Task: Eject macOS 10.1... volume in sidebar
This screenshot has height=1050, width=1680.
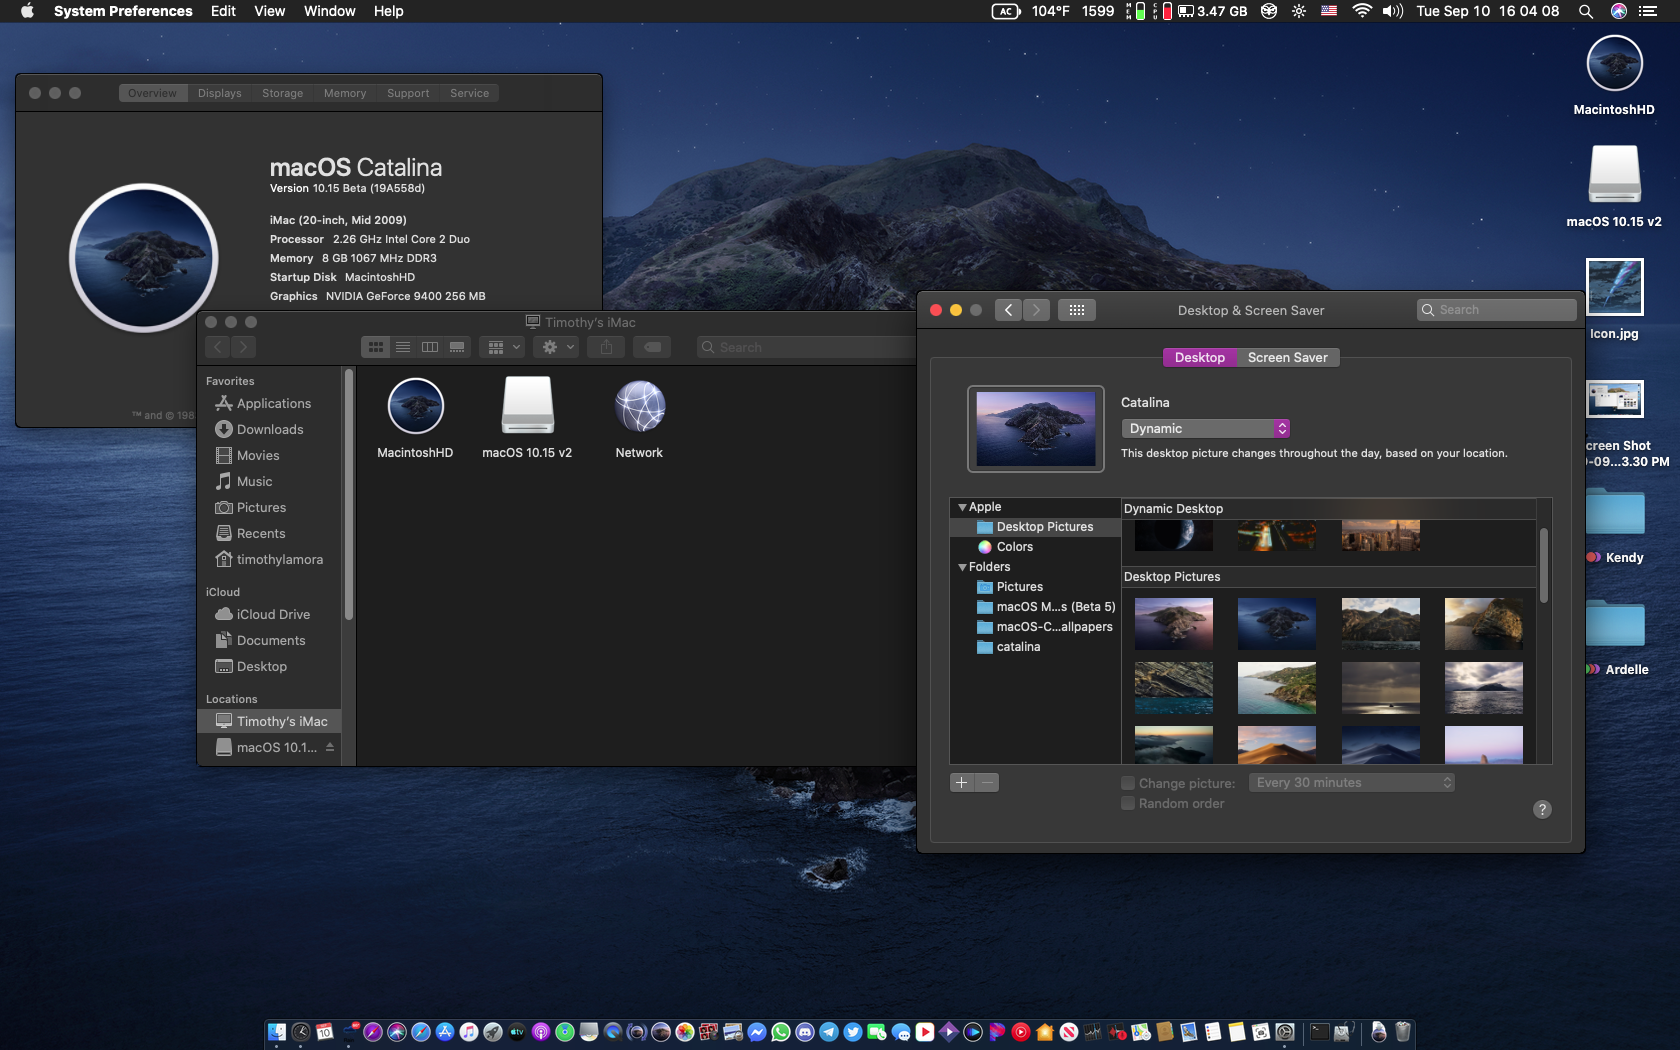Action: pos(330,747)
